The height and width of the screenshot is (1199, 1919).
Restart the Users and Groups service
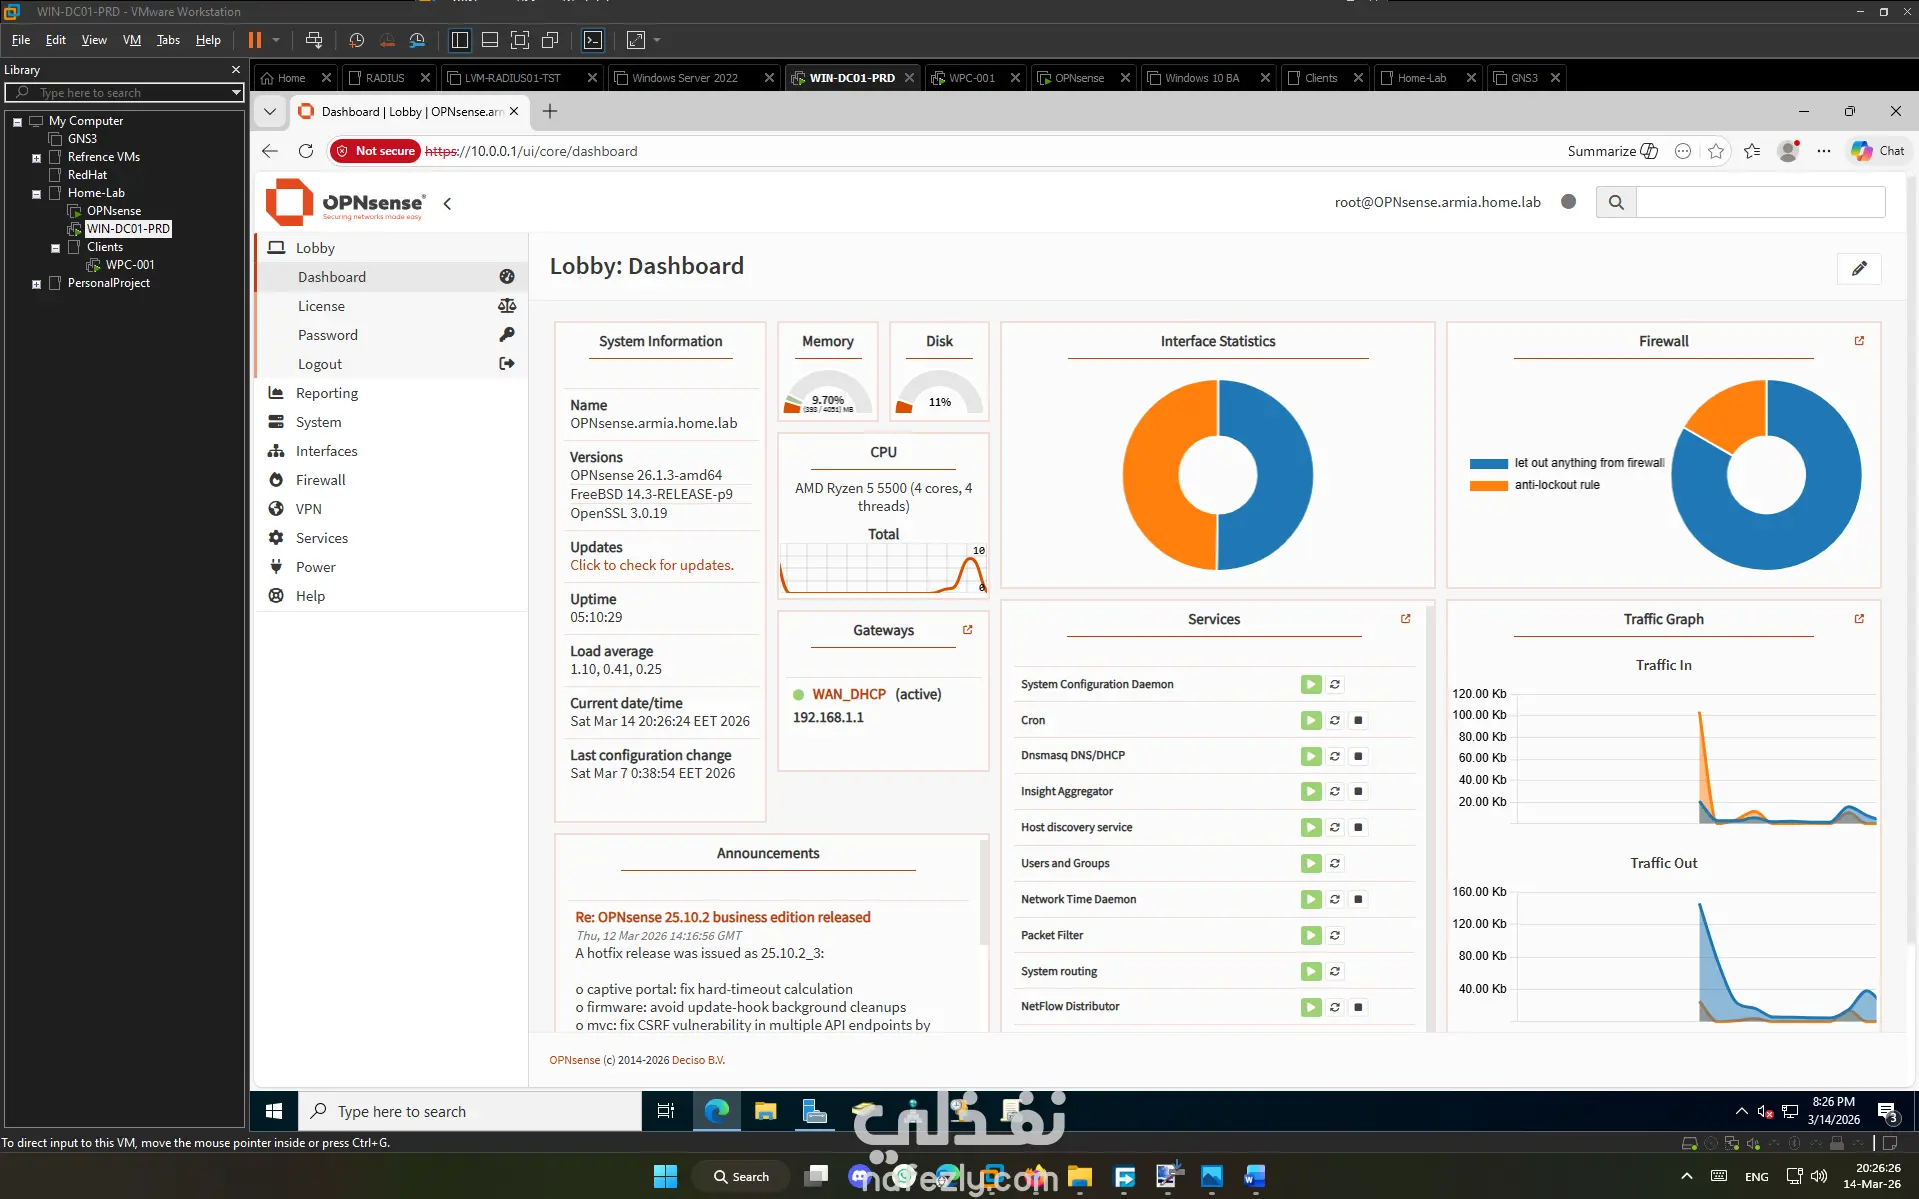pyautogui.click(x=1334, y=863)
